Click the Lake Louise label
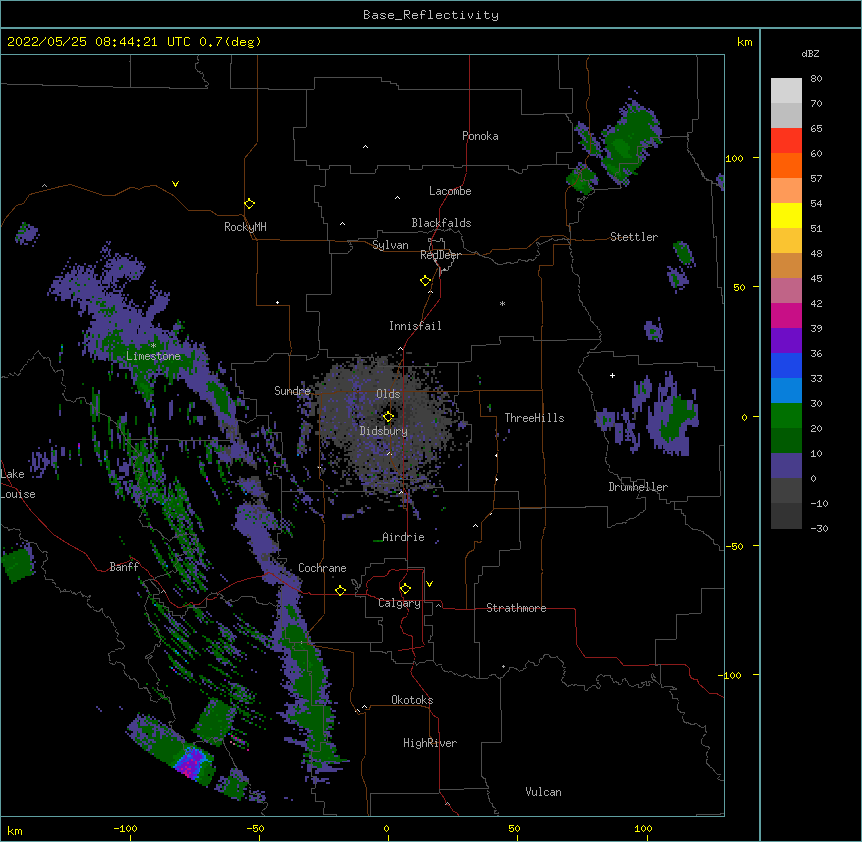This screenshot has width=862, height=842. tap(18, 484)
